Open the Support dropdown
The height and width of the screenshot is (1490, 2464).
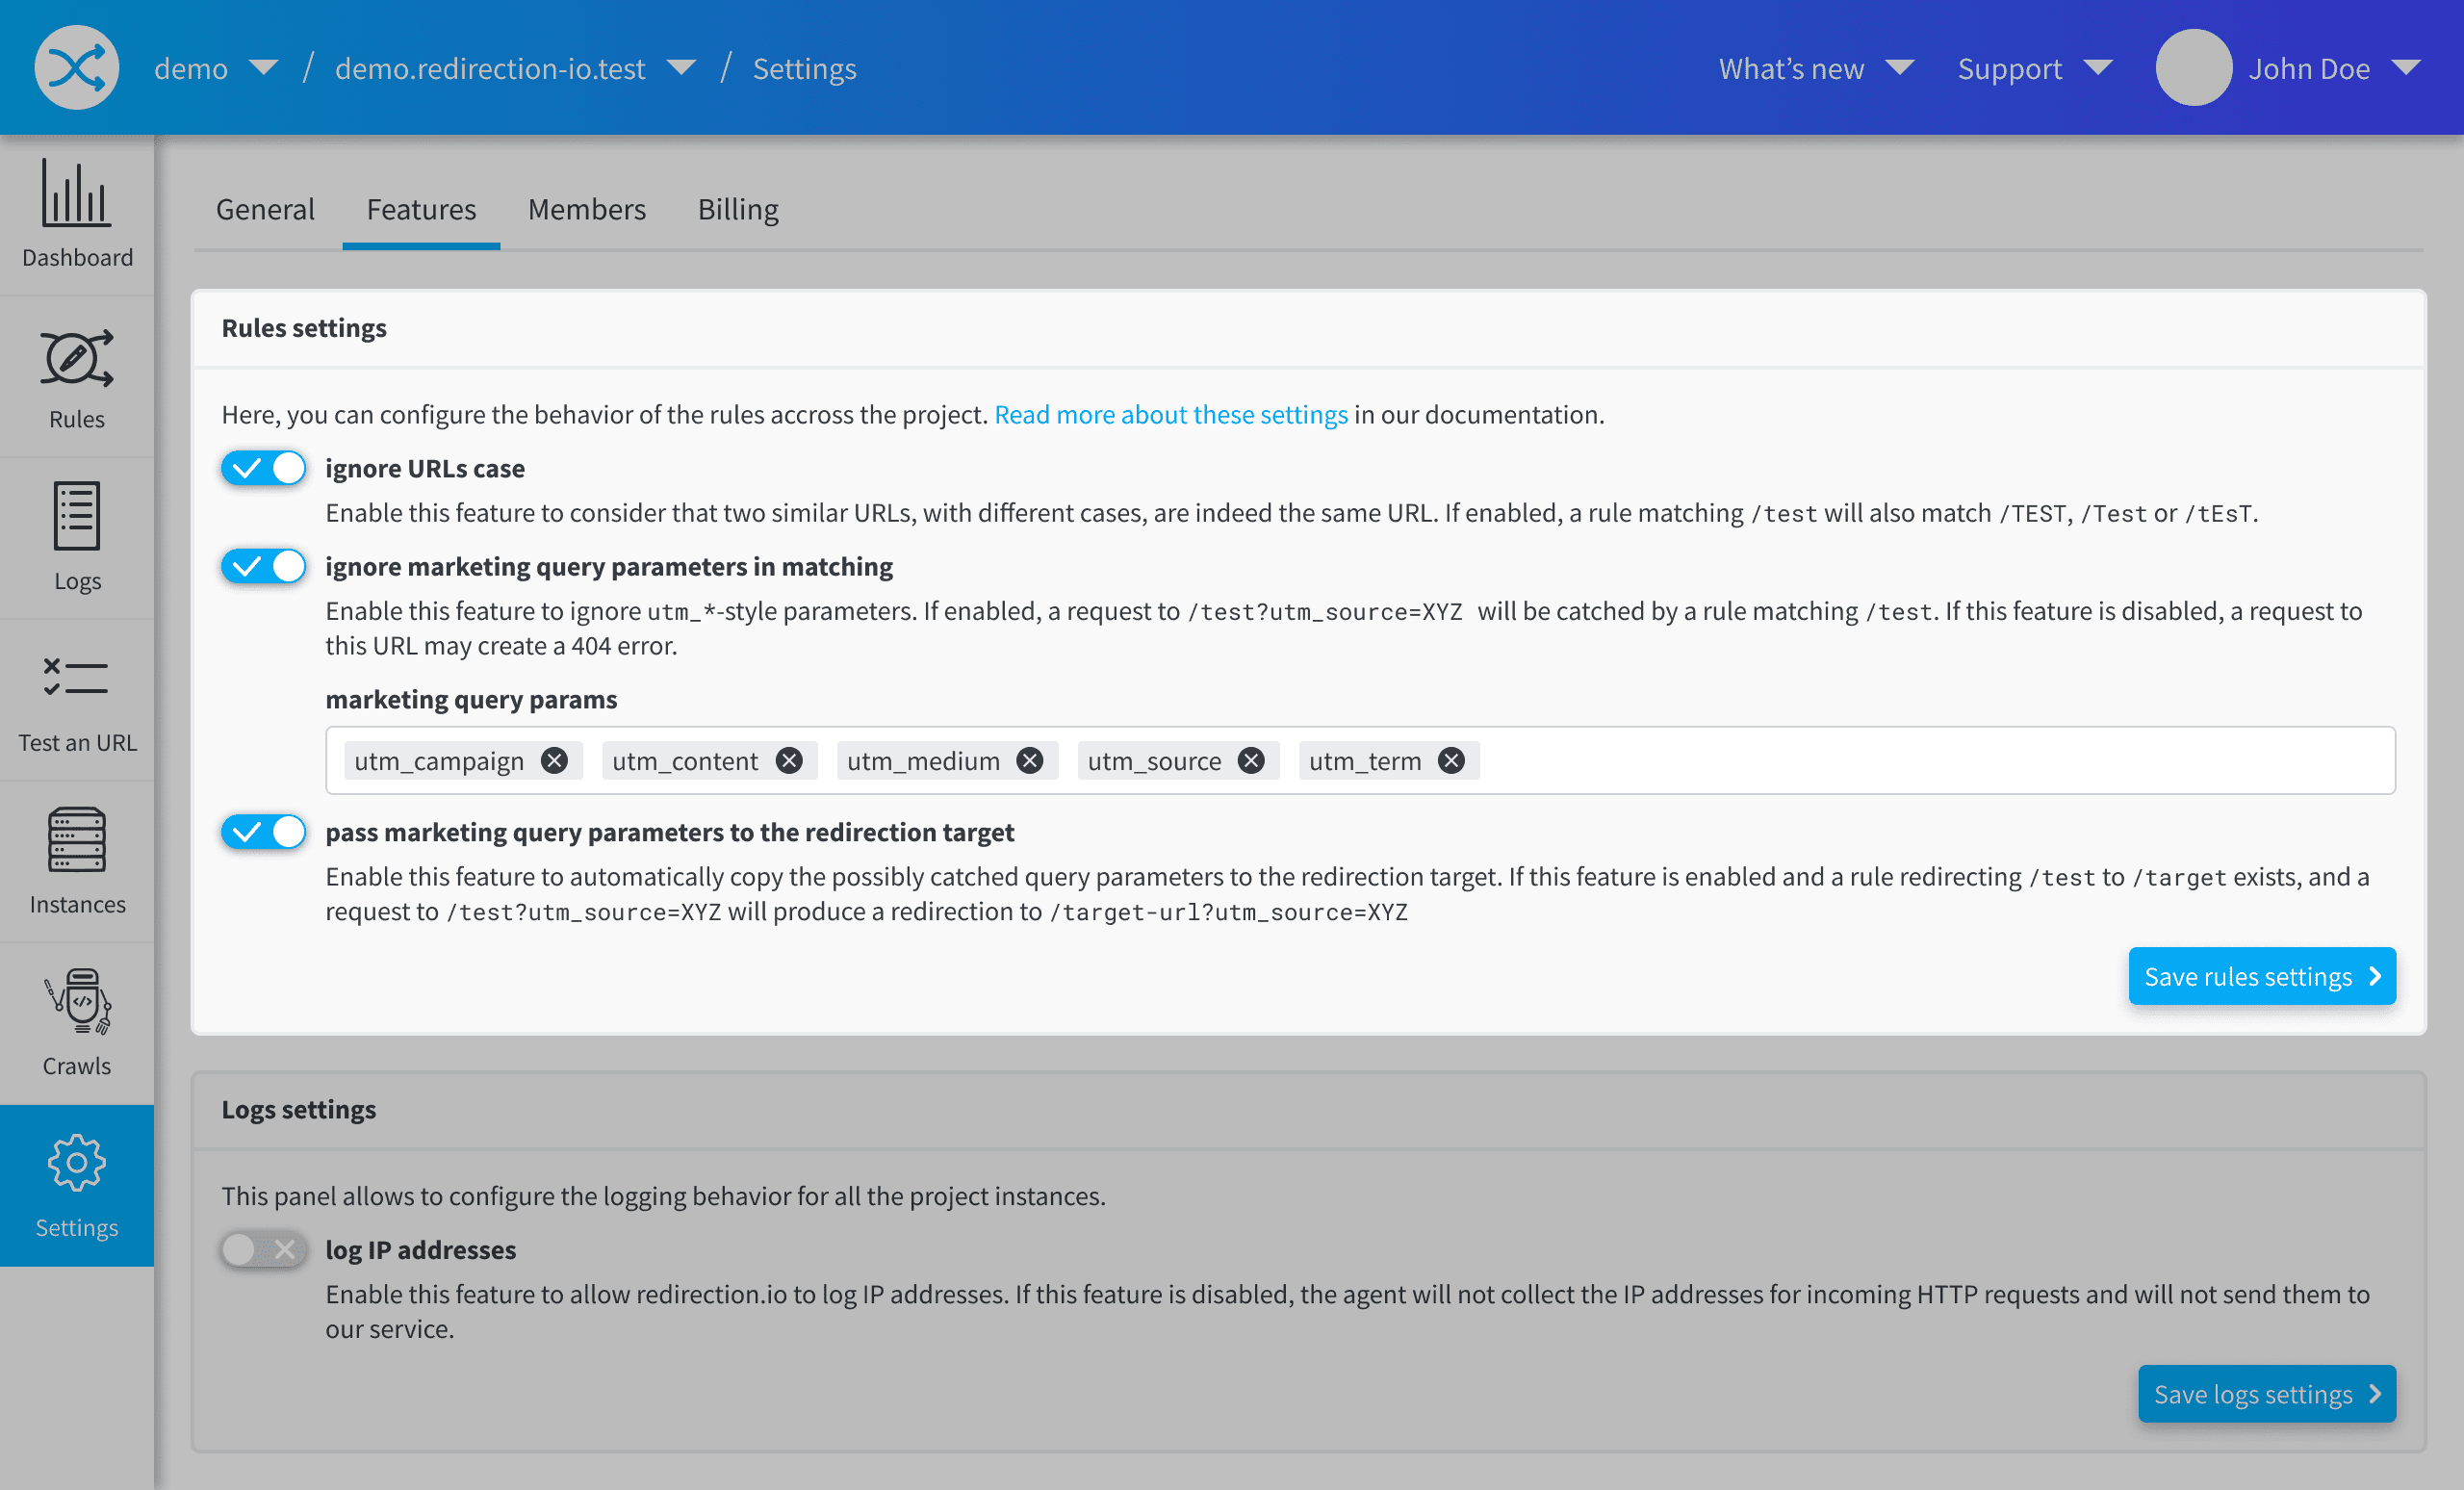[x=2035, y=68]
